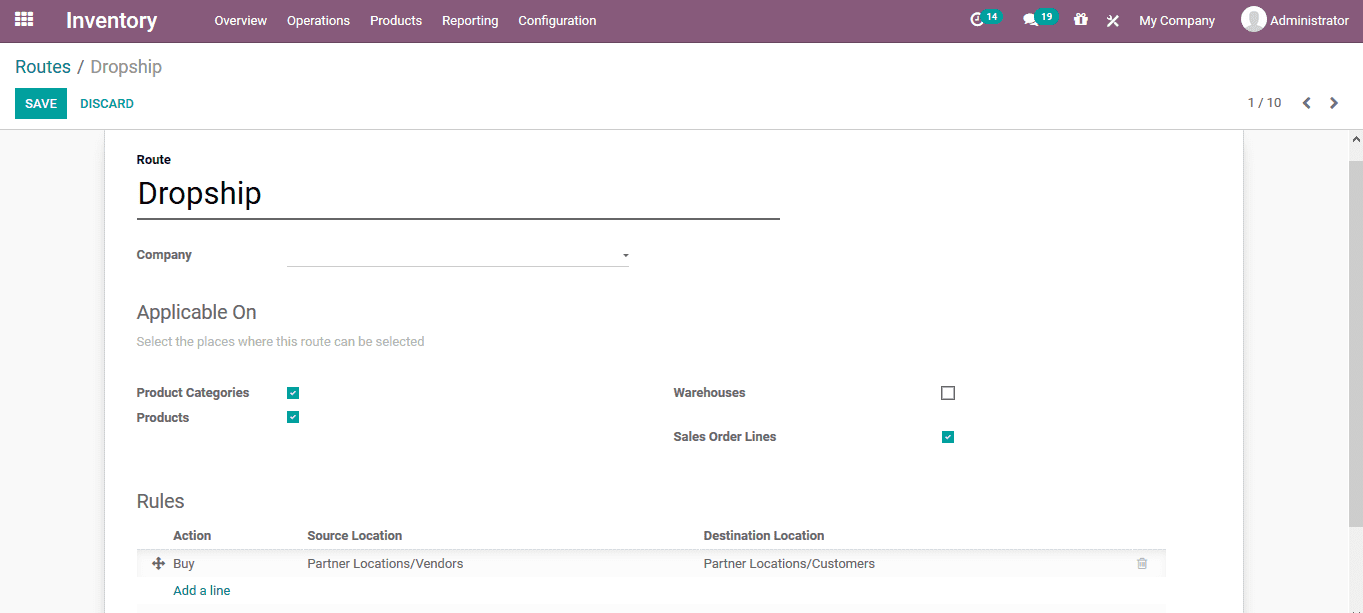The image size is (1363, 613).
Task: Delete the Buy rule using the trash icon
Action: click(1142, 563)
